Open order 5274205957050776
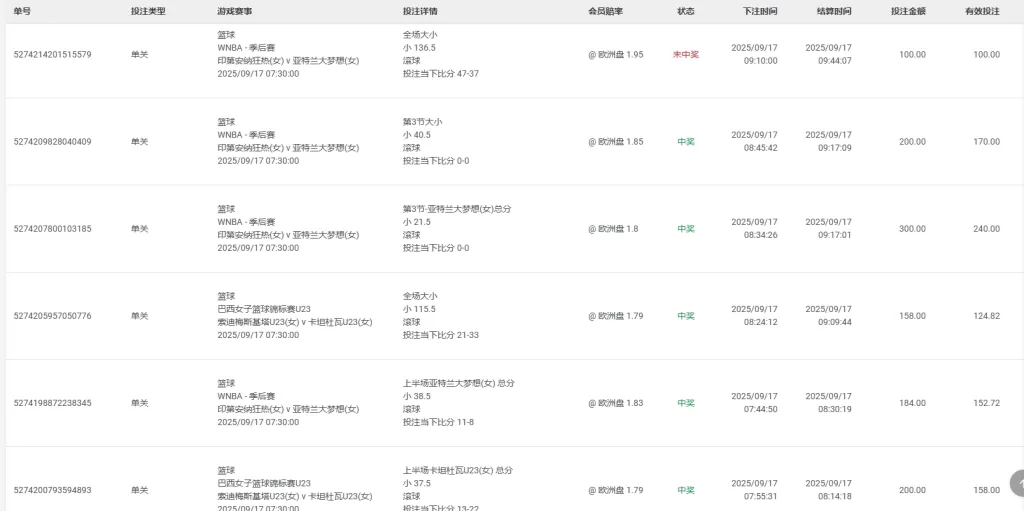The width and height of the screenshot is (1024, 511). pos(52,316)
